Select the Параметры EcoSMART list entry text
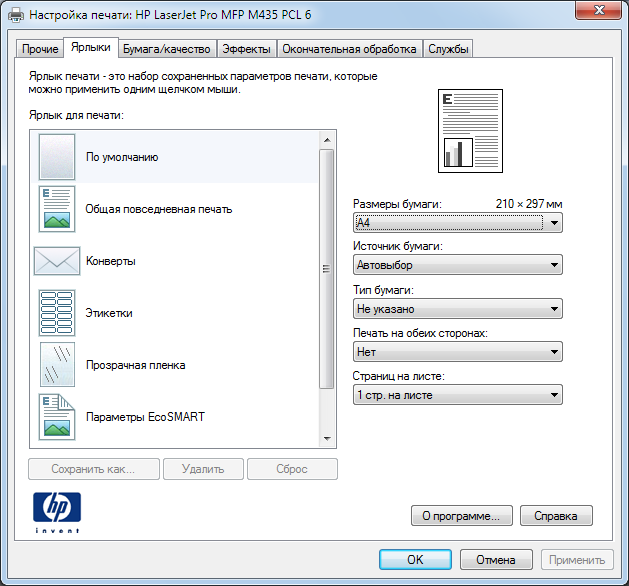 pos(145,417)
